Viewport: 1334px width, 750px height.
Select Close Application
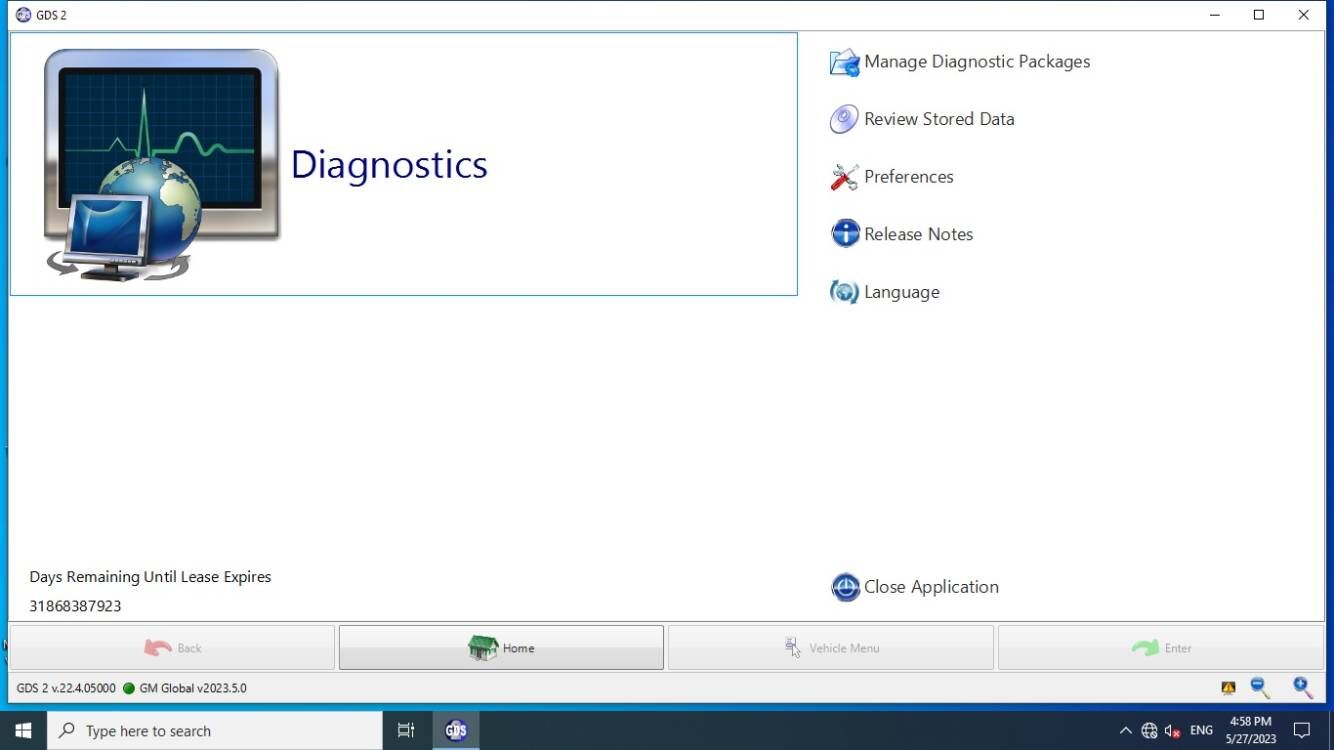(x=931, y=587)
